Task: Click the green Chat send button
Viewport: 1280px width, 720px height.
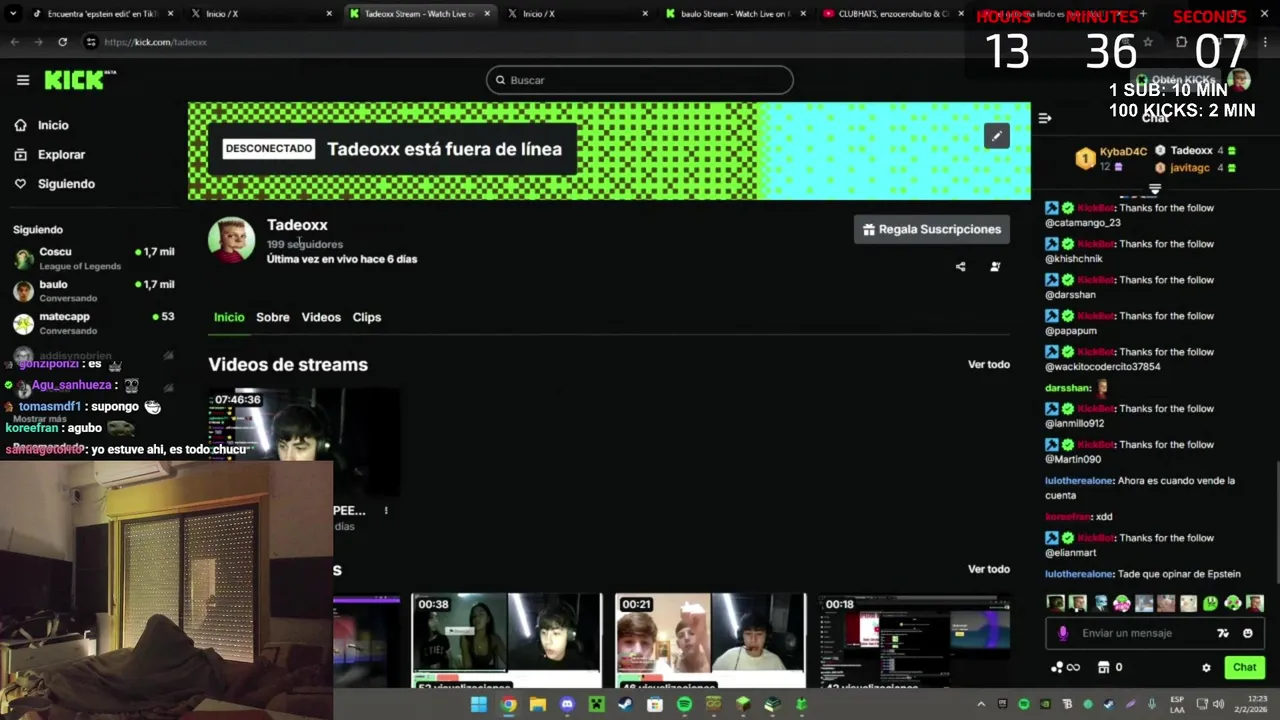Action: click(x=1244, y=667)
